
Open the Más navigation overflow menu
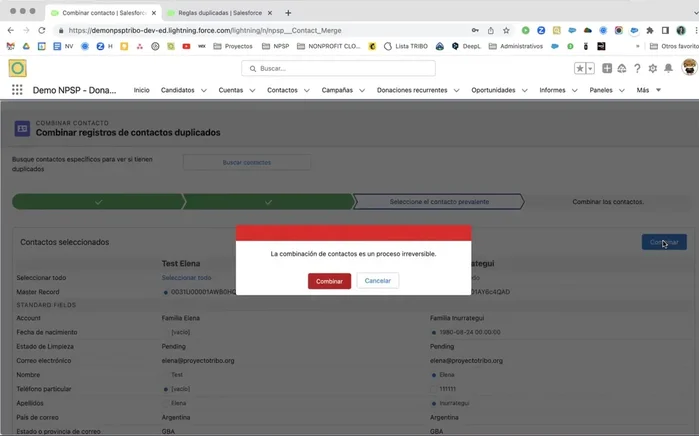tap(648, 90)
